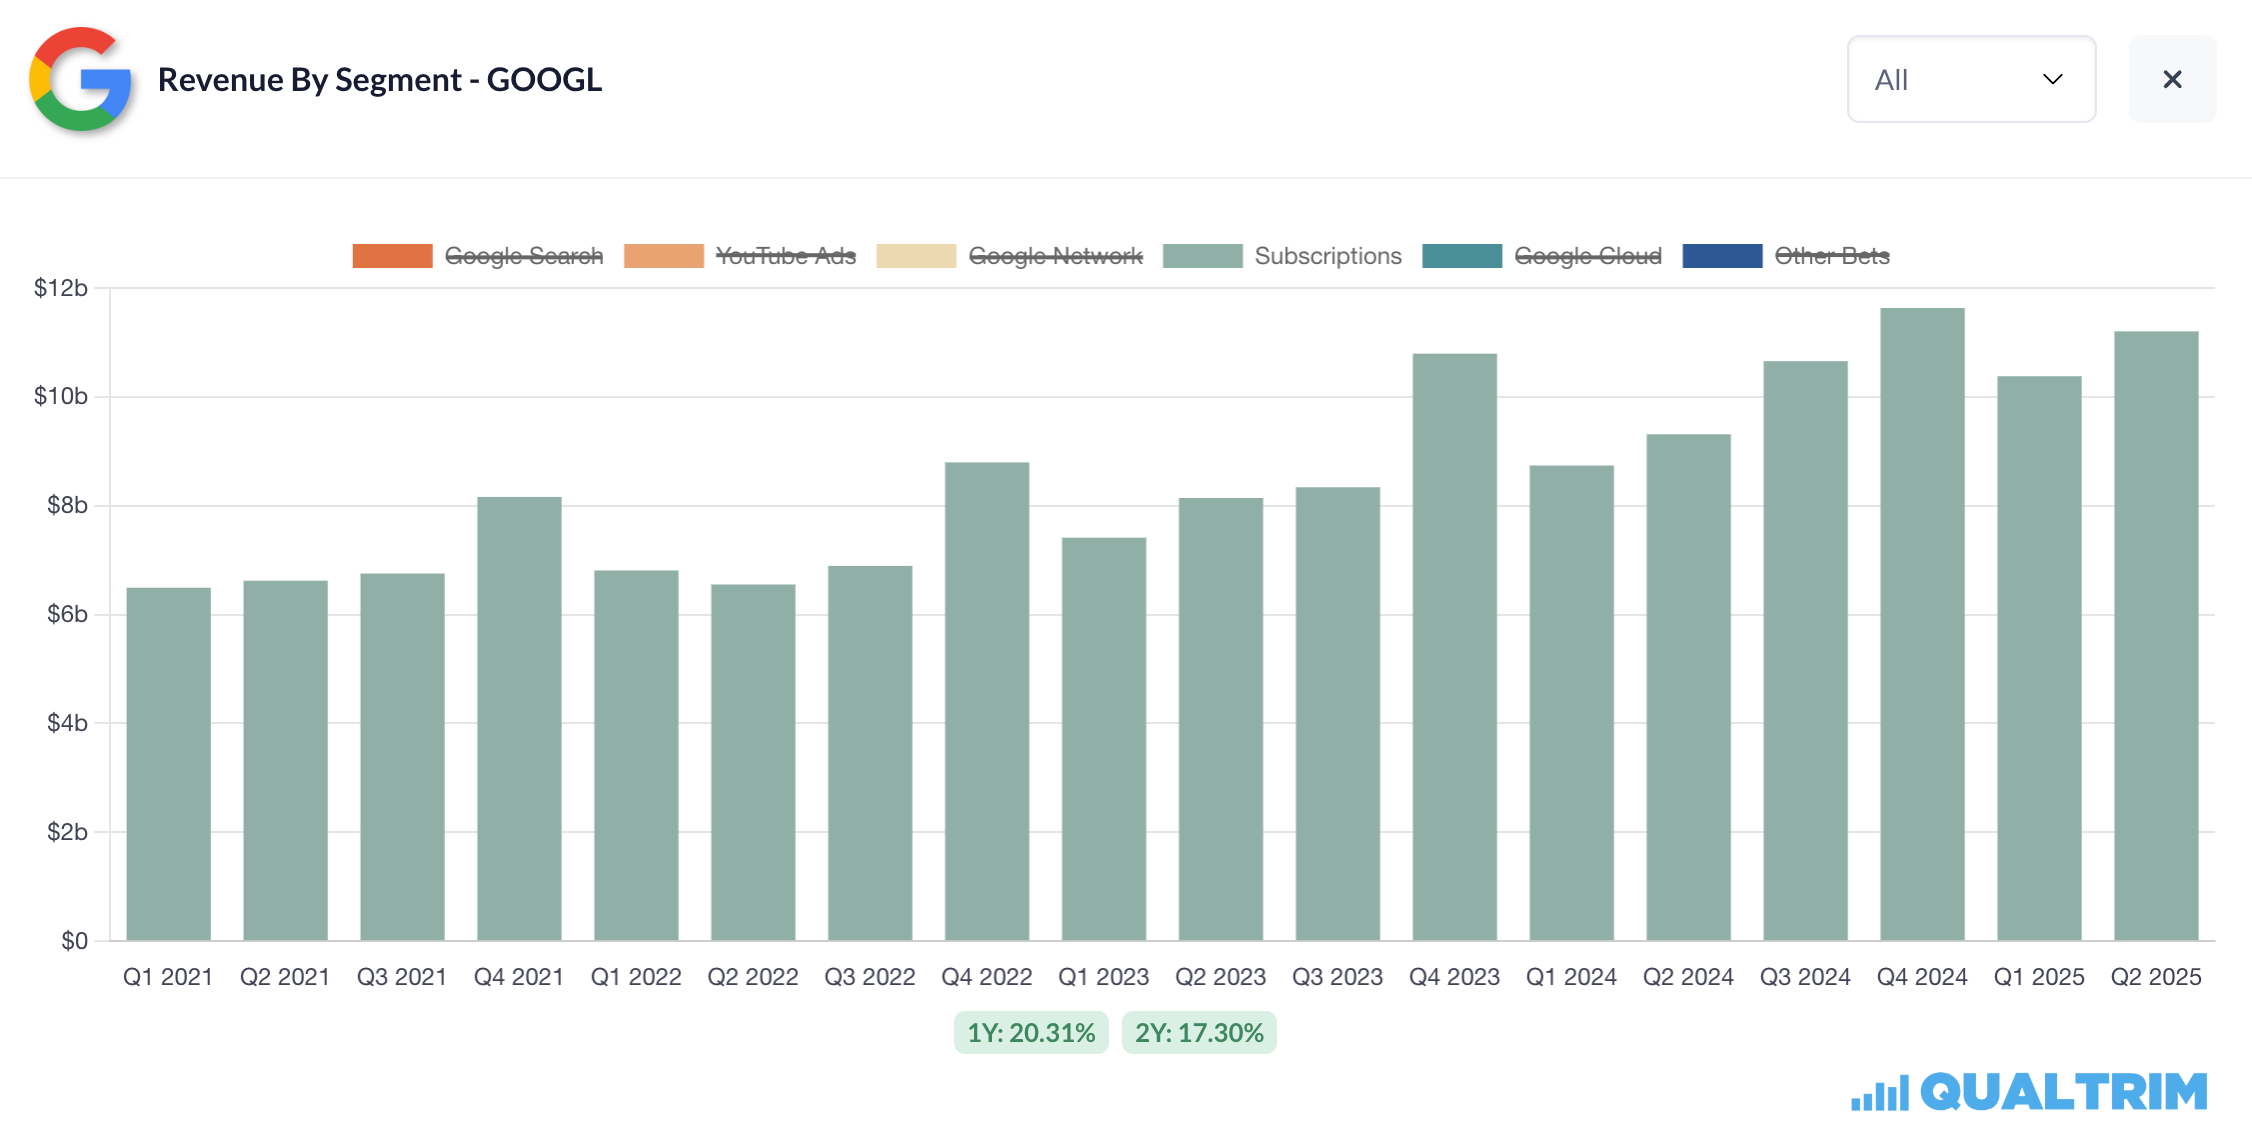Click the Qualtrim logo watermark

[x=2029, y=1091]
